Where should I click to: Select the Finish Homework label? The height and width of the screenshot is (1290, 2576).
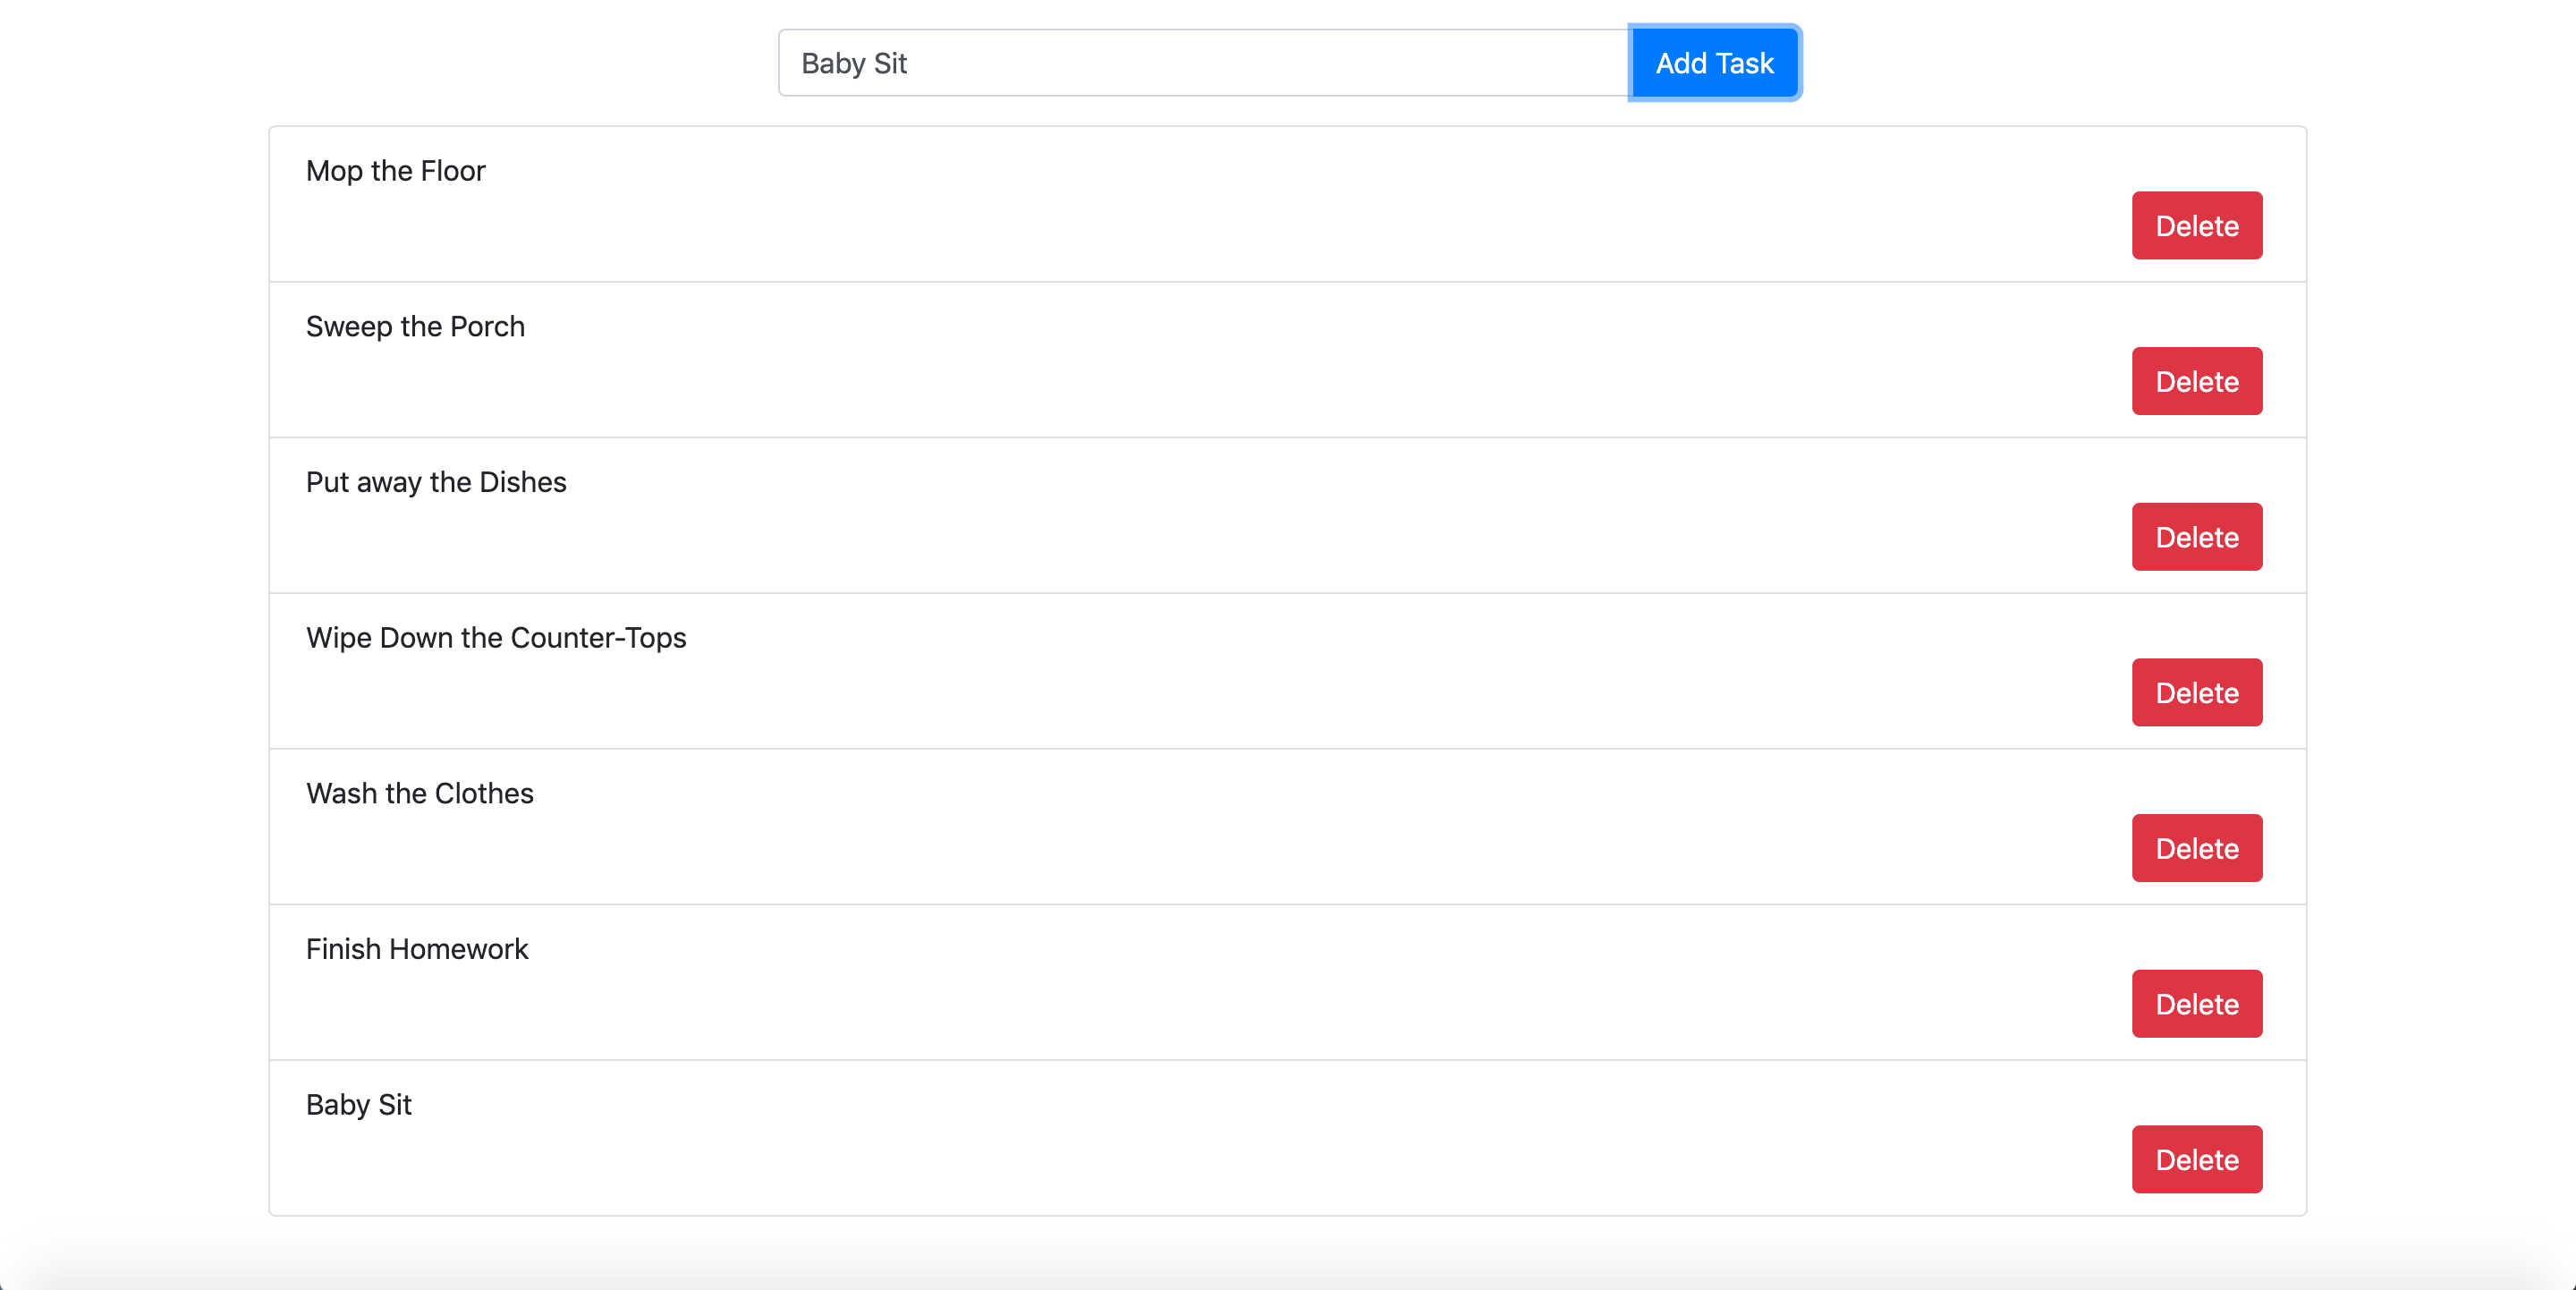click(417, 949)
